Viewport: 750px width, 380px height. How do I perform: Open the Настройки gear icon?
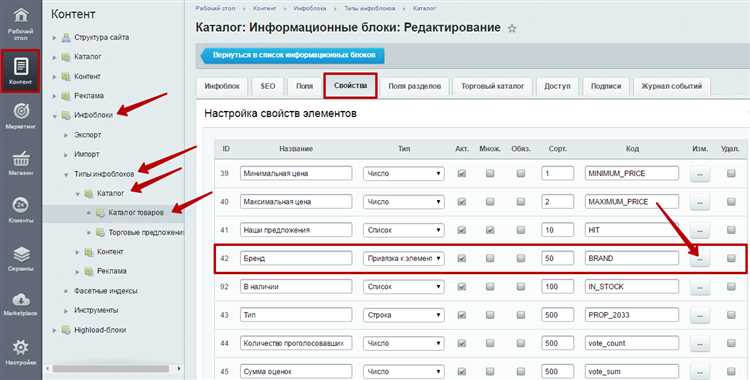pos(21,347)
